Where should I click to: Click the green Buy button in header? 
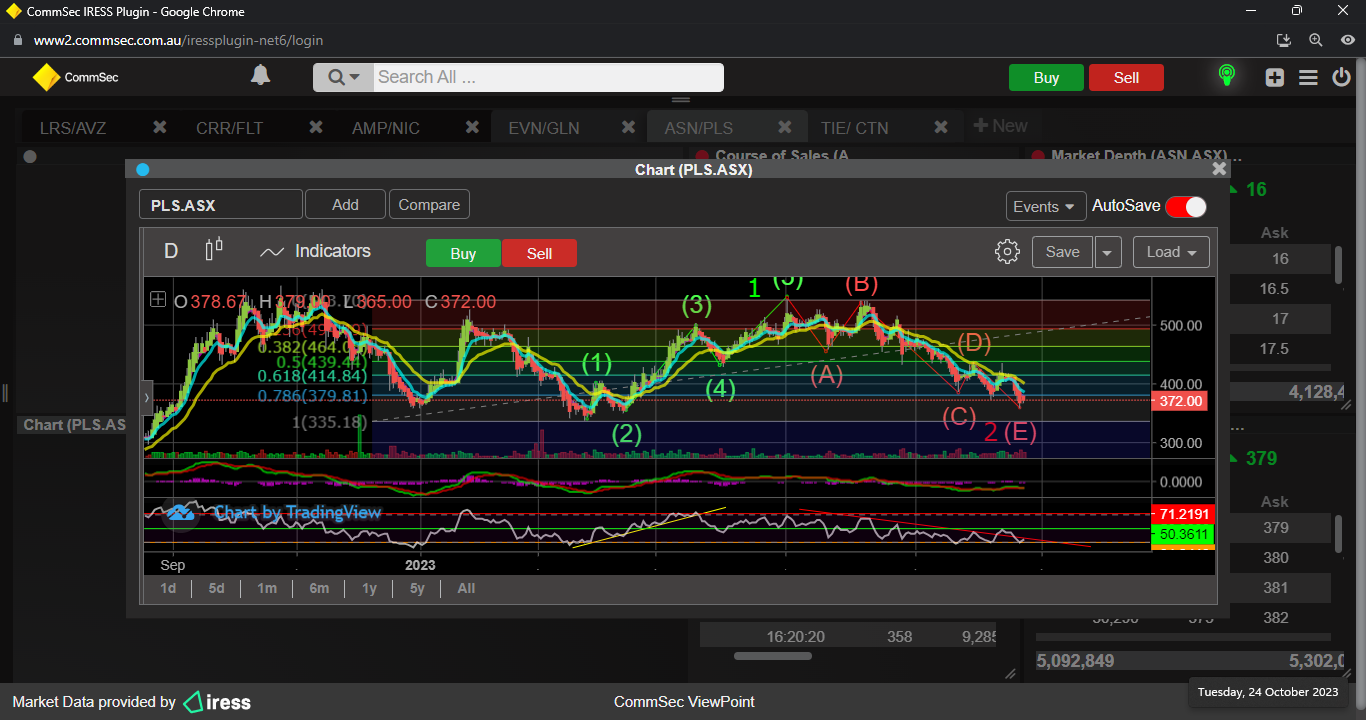(1046, 78)
